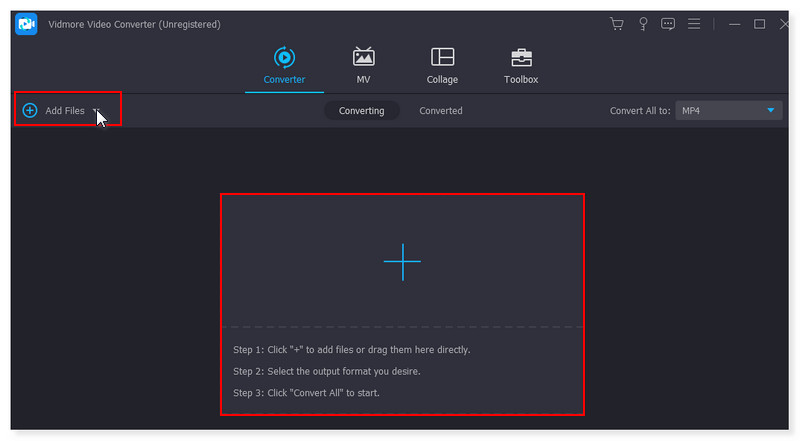Click the circled plus icon beside Add Files
The height and width of the screenshot is (441, 800).
coord(30,110)
